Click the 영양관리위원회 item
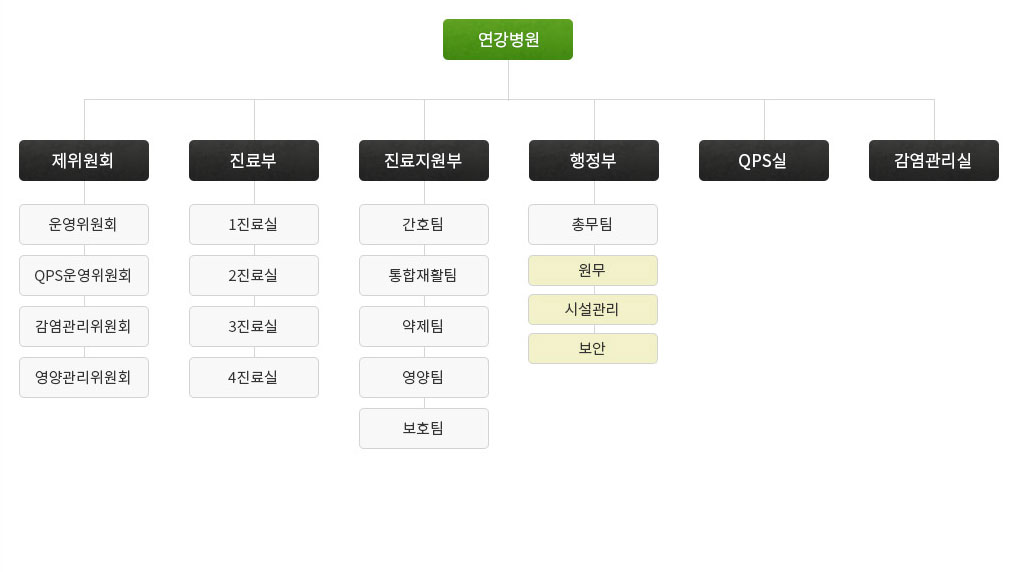 pos(84,378)
